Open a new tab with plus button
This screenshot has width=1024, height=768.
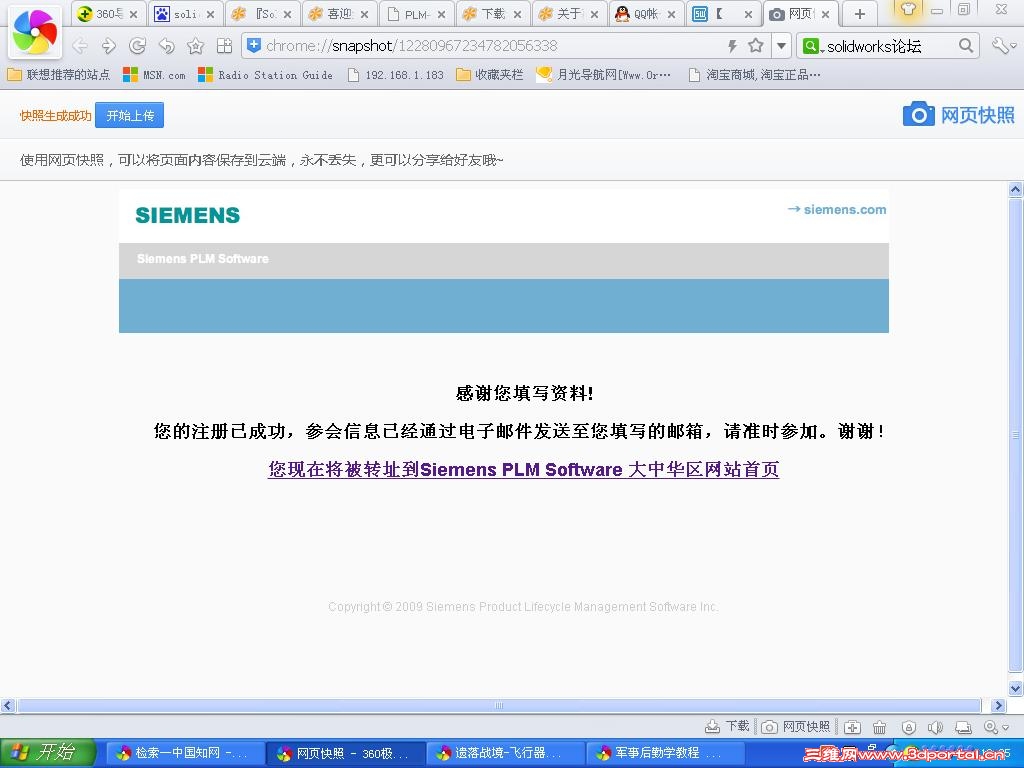860,14
